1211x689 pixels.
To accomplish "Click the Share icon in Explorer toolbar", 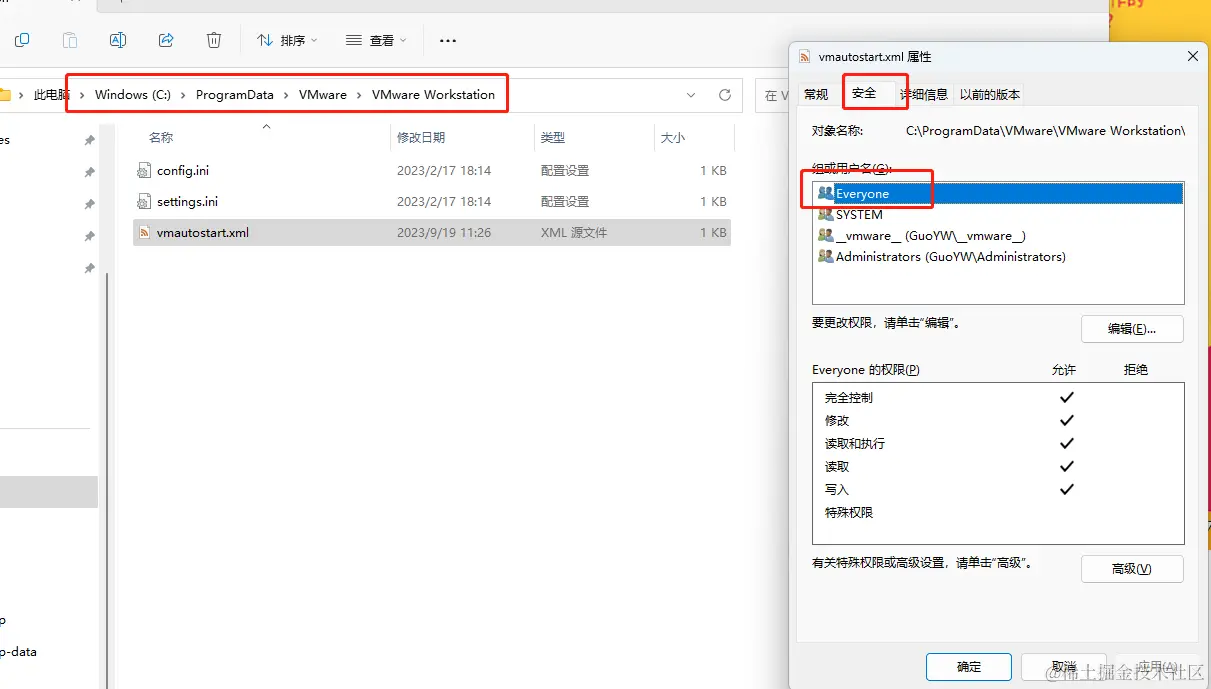I will pos(166,40).
